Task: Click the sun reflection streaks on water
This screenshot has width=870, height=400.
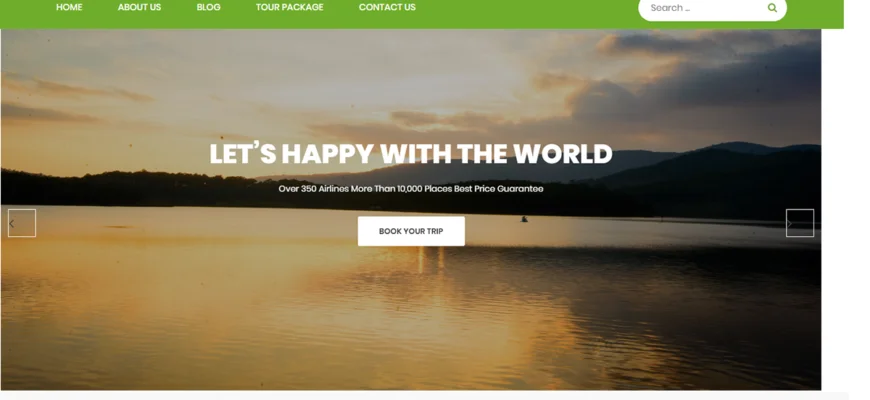Action: tap(431, 260)
